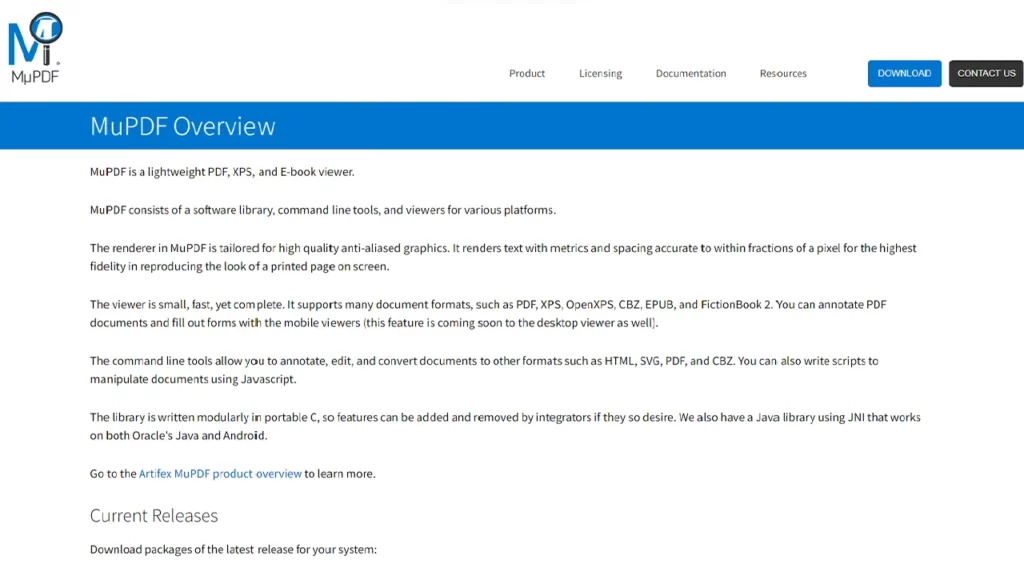Open the Resources menu
The width and height of the screenshot is (1024, 576).
click(x=783, y=73)
